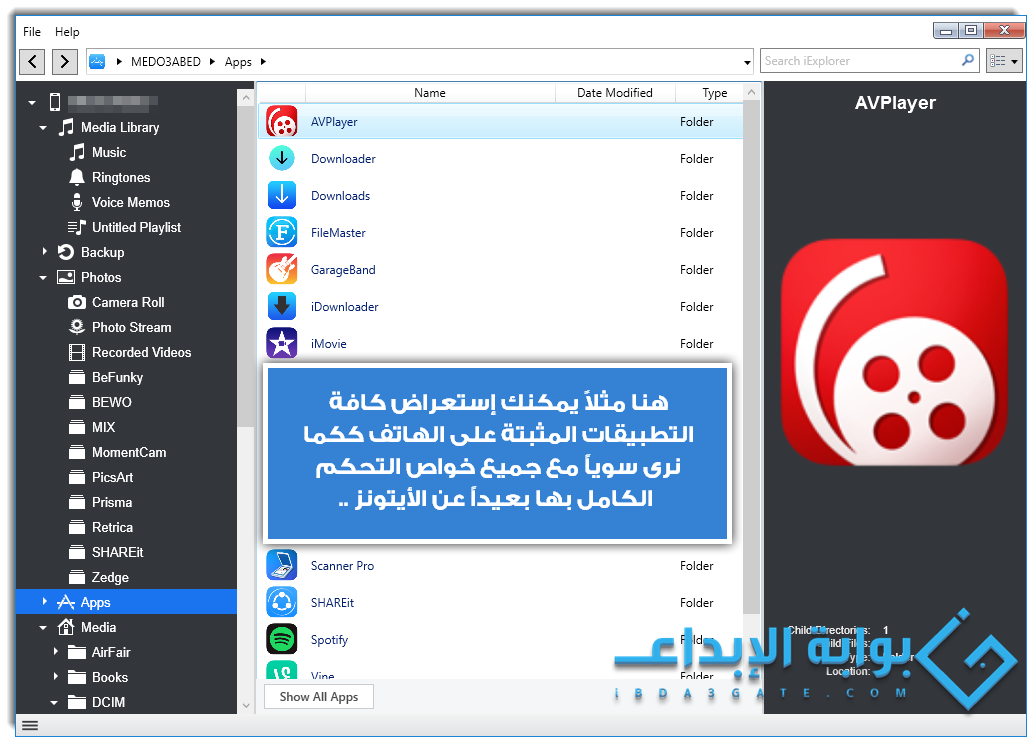Click the AVPlayer app icon in list
1027x737 pixels.
[x=282, y=122]
